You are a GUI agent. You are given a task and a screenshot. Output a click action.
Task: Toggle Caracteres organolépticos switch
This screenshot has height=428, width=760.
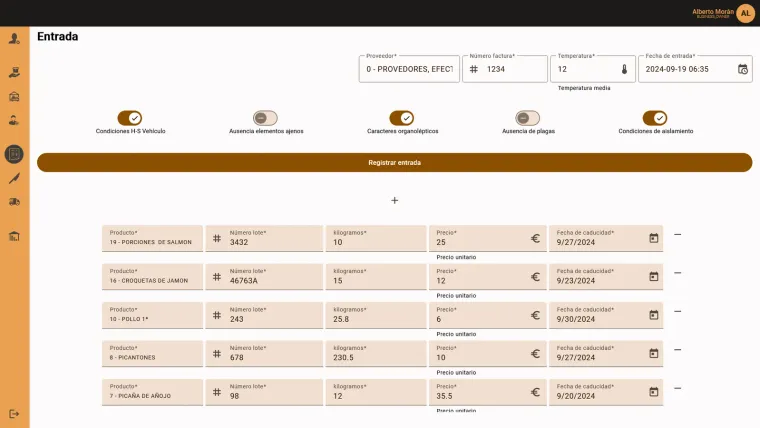tap(401, 118)
